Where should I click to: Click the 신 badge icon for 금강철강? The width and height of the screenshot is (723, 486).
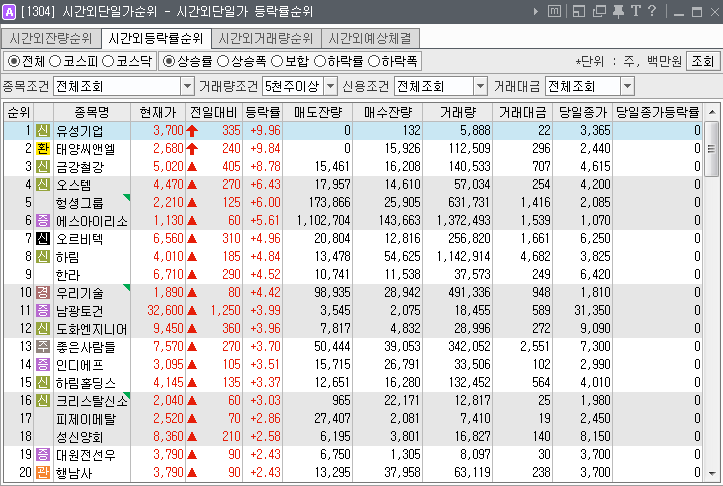pos(43,166)
